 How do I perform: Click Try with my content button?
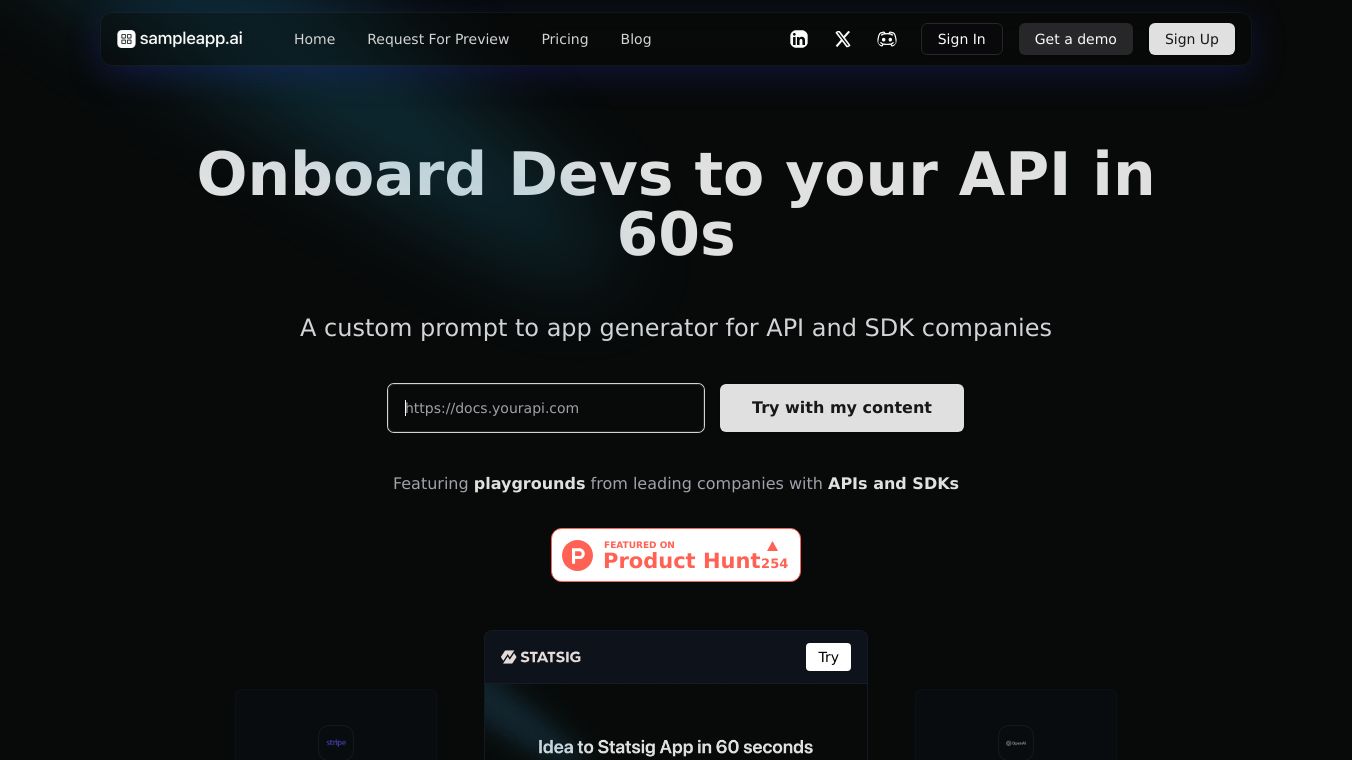[842, 408]
